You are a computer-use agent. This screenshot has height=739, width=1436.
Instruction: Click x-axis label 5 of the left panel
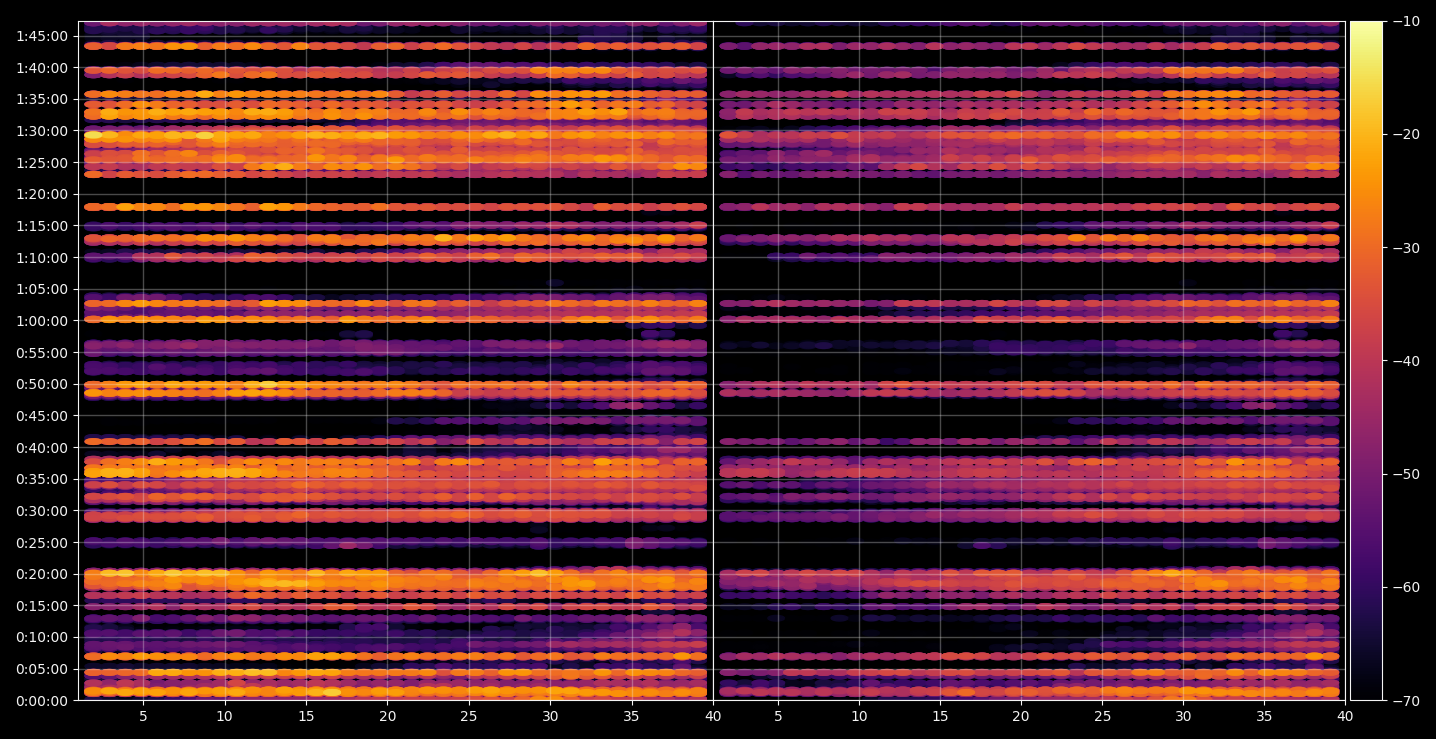(x=143, y=716)
